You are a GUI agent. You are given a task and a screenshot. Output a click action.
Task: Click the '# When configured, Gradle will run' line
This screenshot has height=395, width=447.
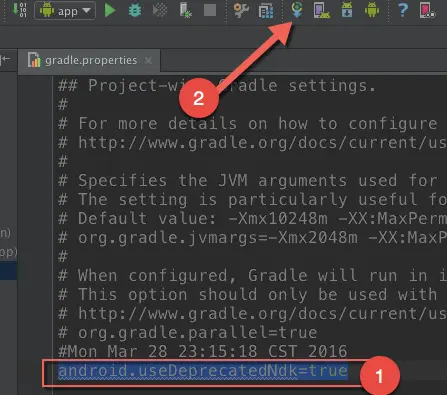tap(252, 276)
